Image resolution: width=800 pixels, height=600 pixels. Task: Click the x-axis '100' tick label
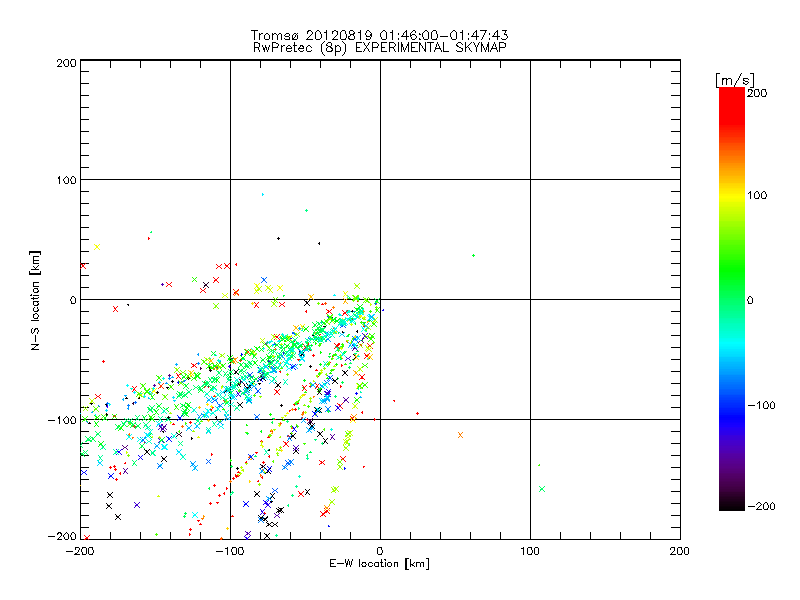point(530,551)
